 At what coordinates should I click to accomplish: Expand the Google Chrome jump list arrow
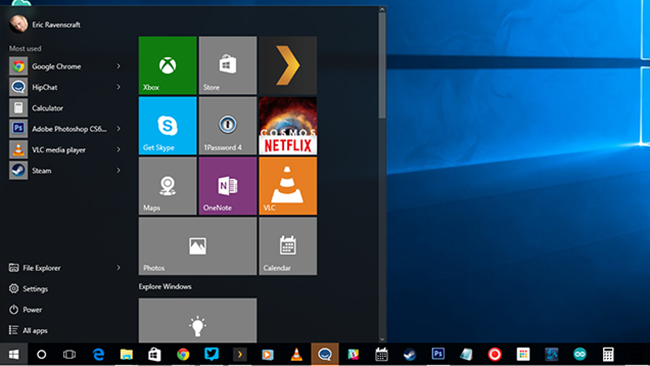119,66
